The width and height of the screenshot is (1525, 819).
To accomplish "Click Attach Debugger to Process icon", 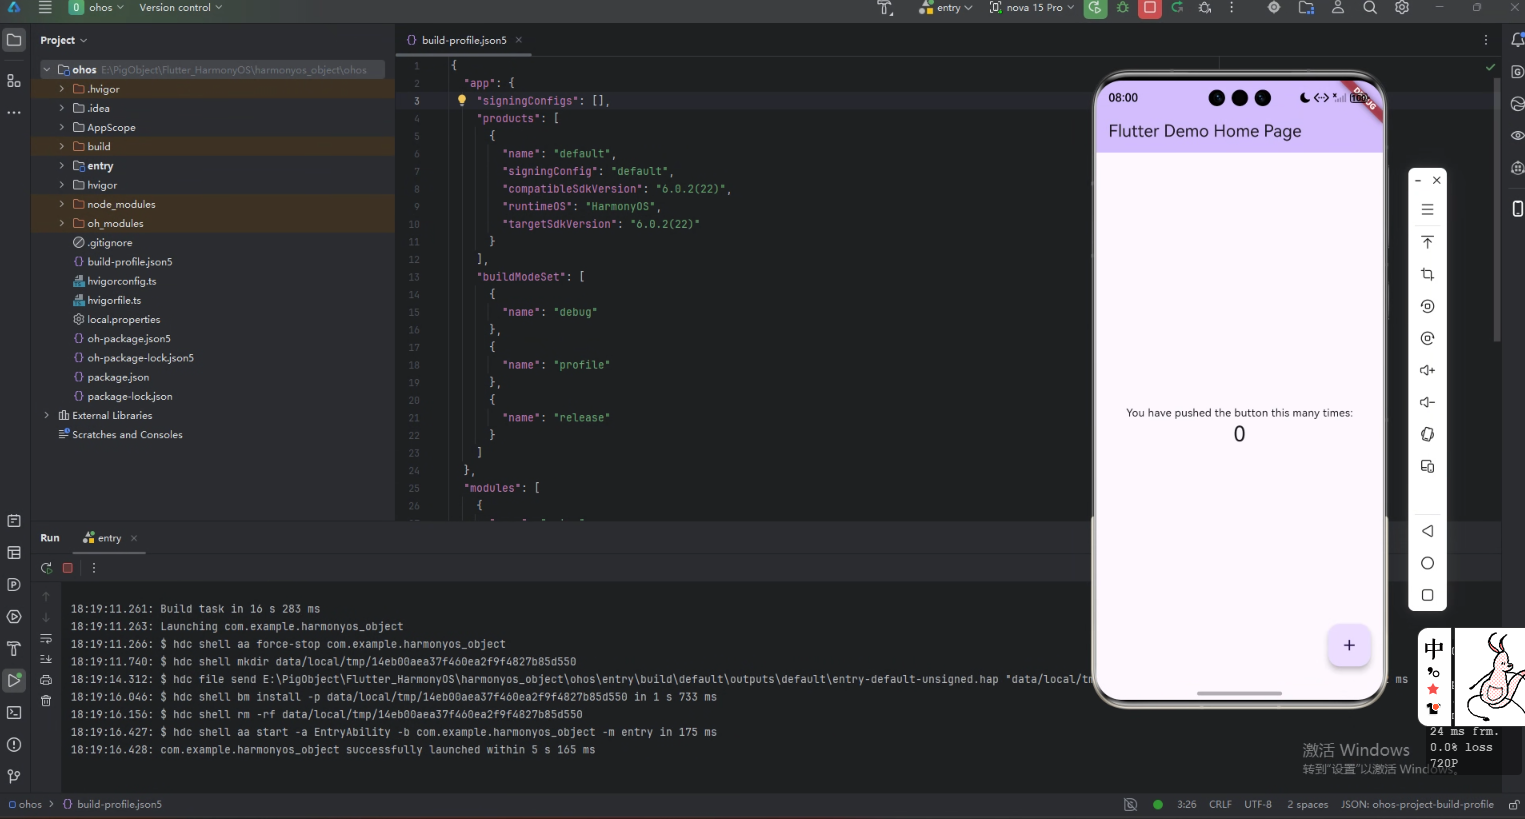I will click(1204, 8).
